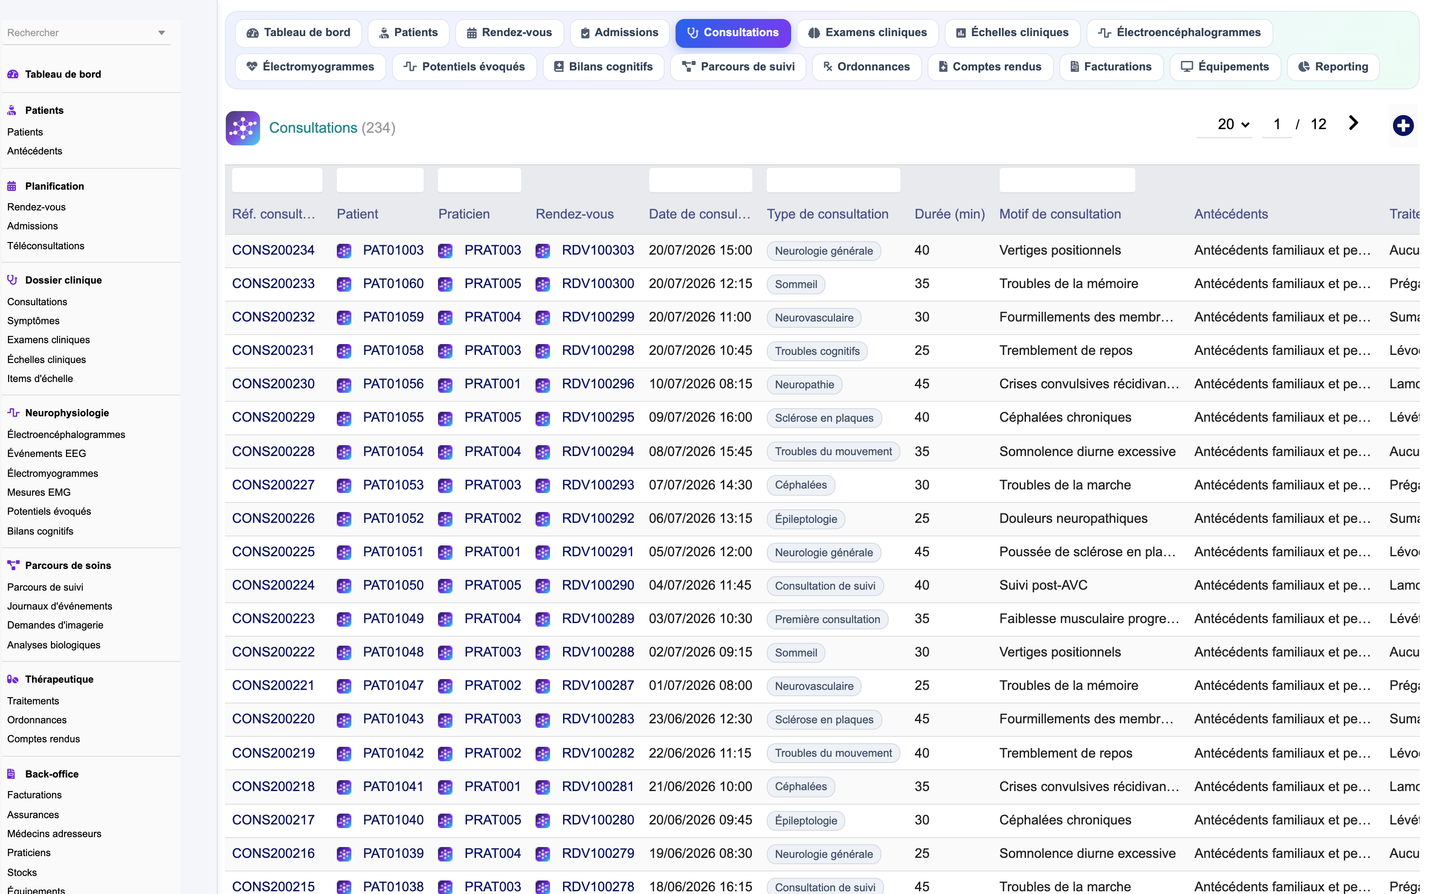1445x894 pixels.
Task: Click practitioner icon beside PRAT005 in CONS200233 row
Action: coord(445,284)
